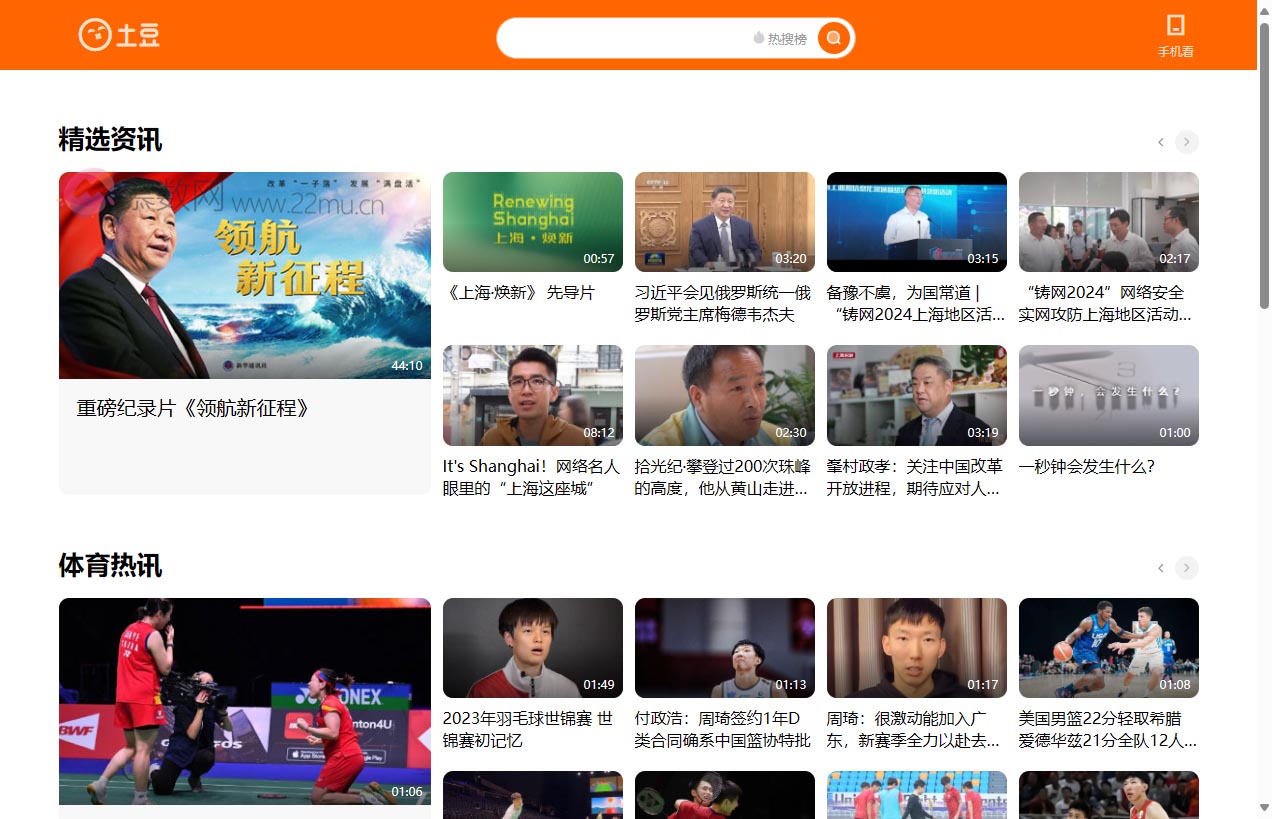Open the Renewing Shanghai video thumbnail
Screen dimensions: 1272x819
(532, 221)
